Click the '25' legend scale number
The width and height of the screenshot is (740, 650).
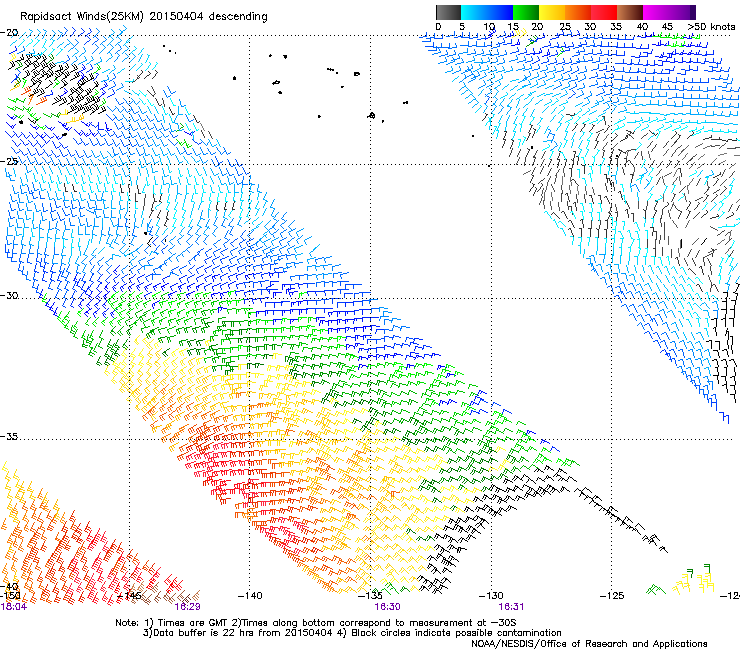click(565, 27)
